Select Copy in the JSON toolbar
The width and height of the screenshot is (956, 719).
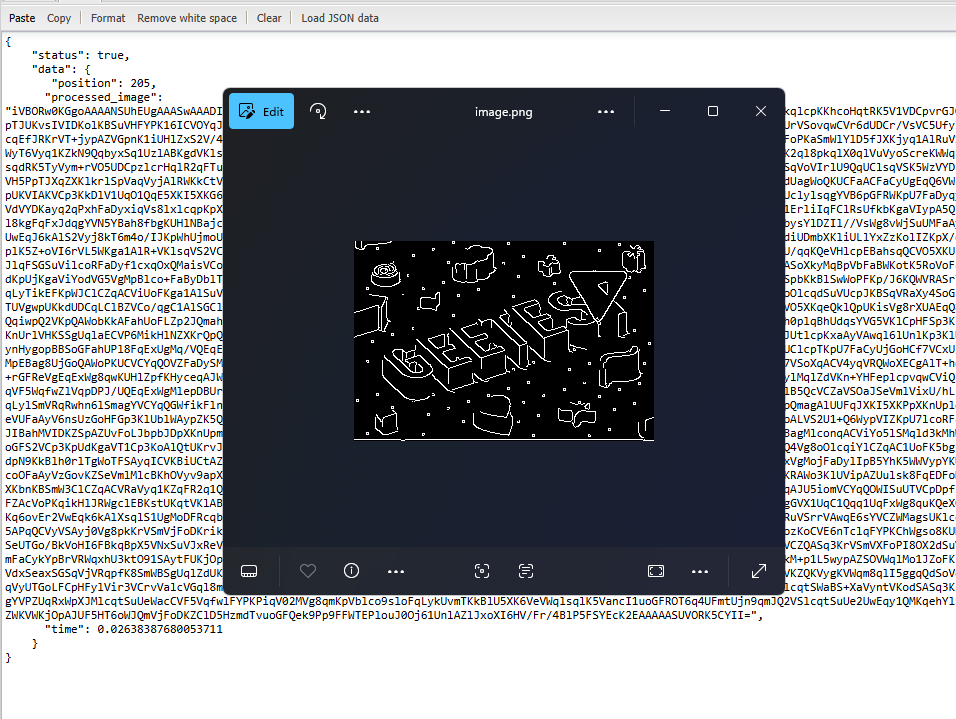[x=58, y=17]
